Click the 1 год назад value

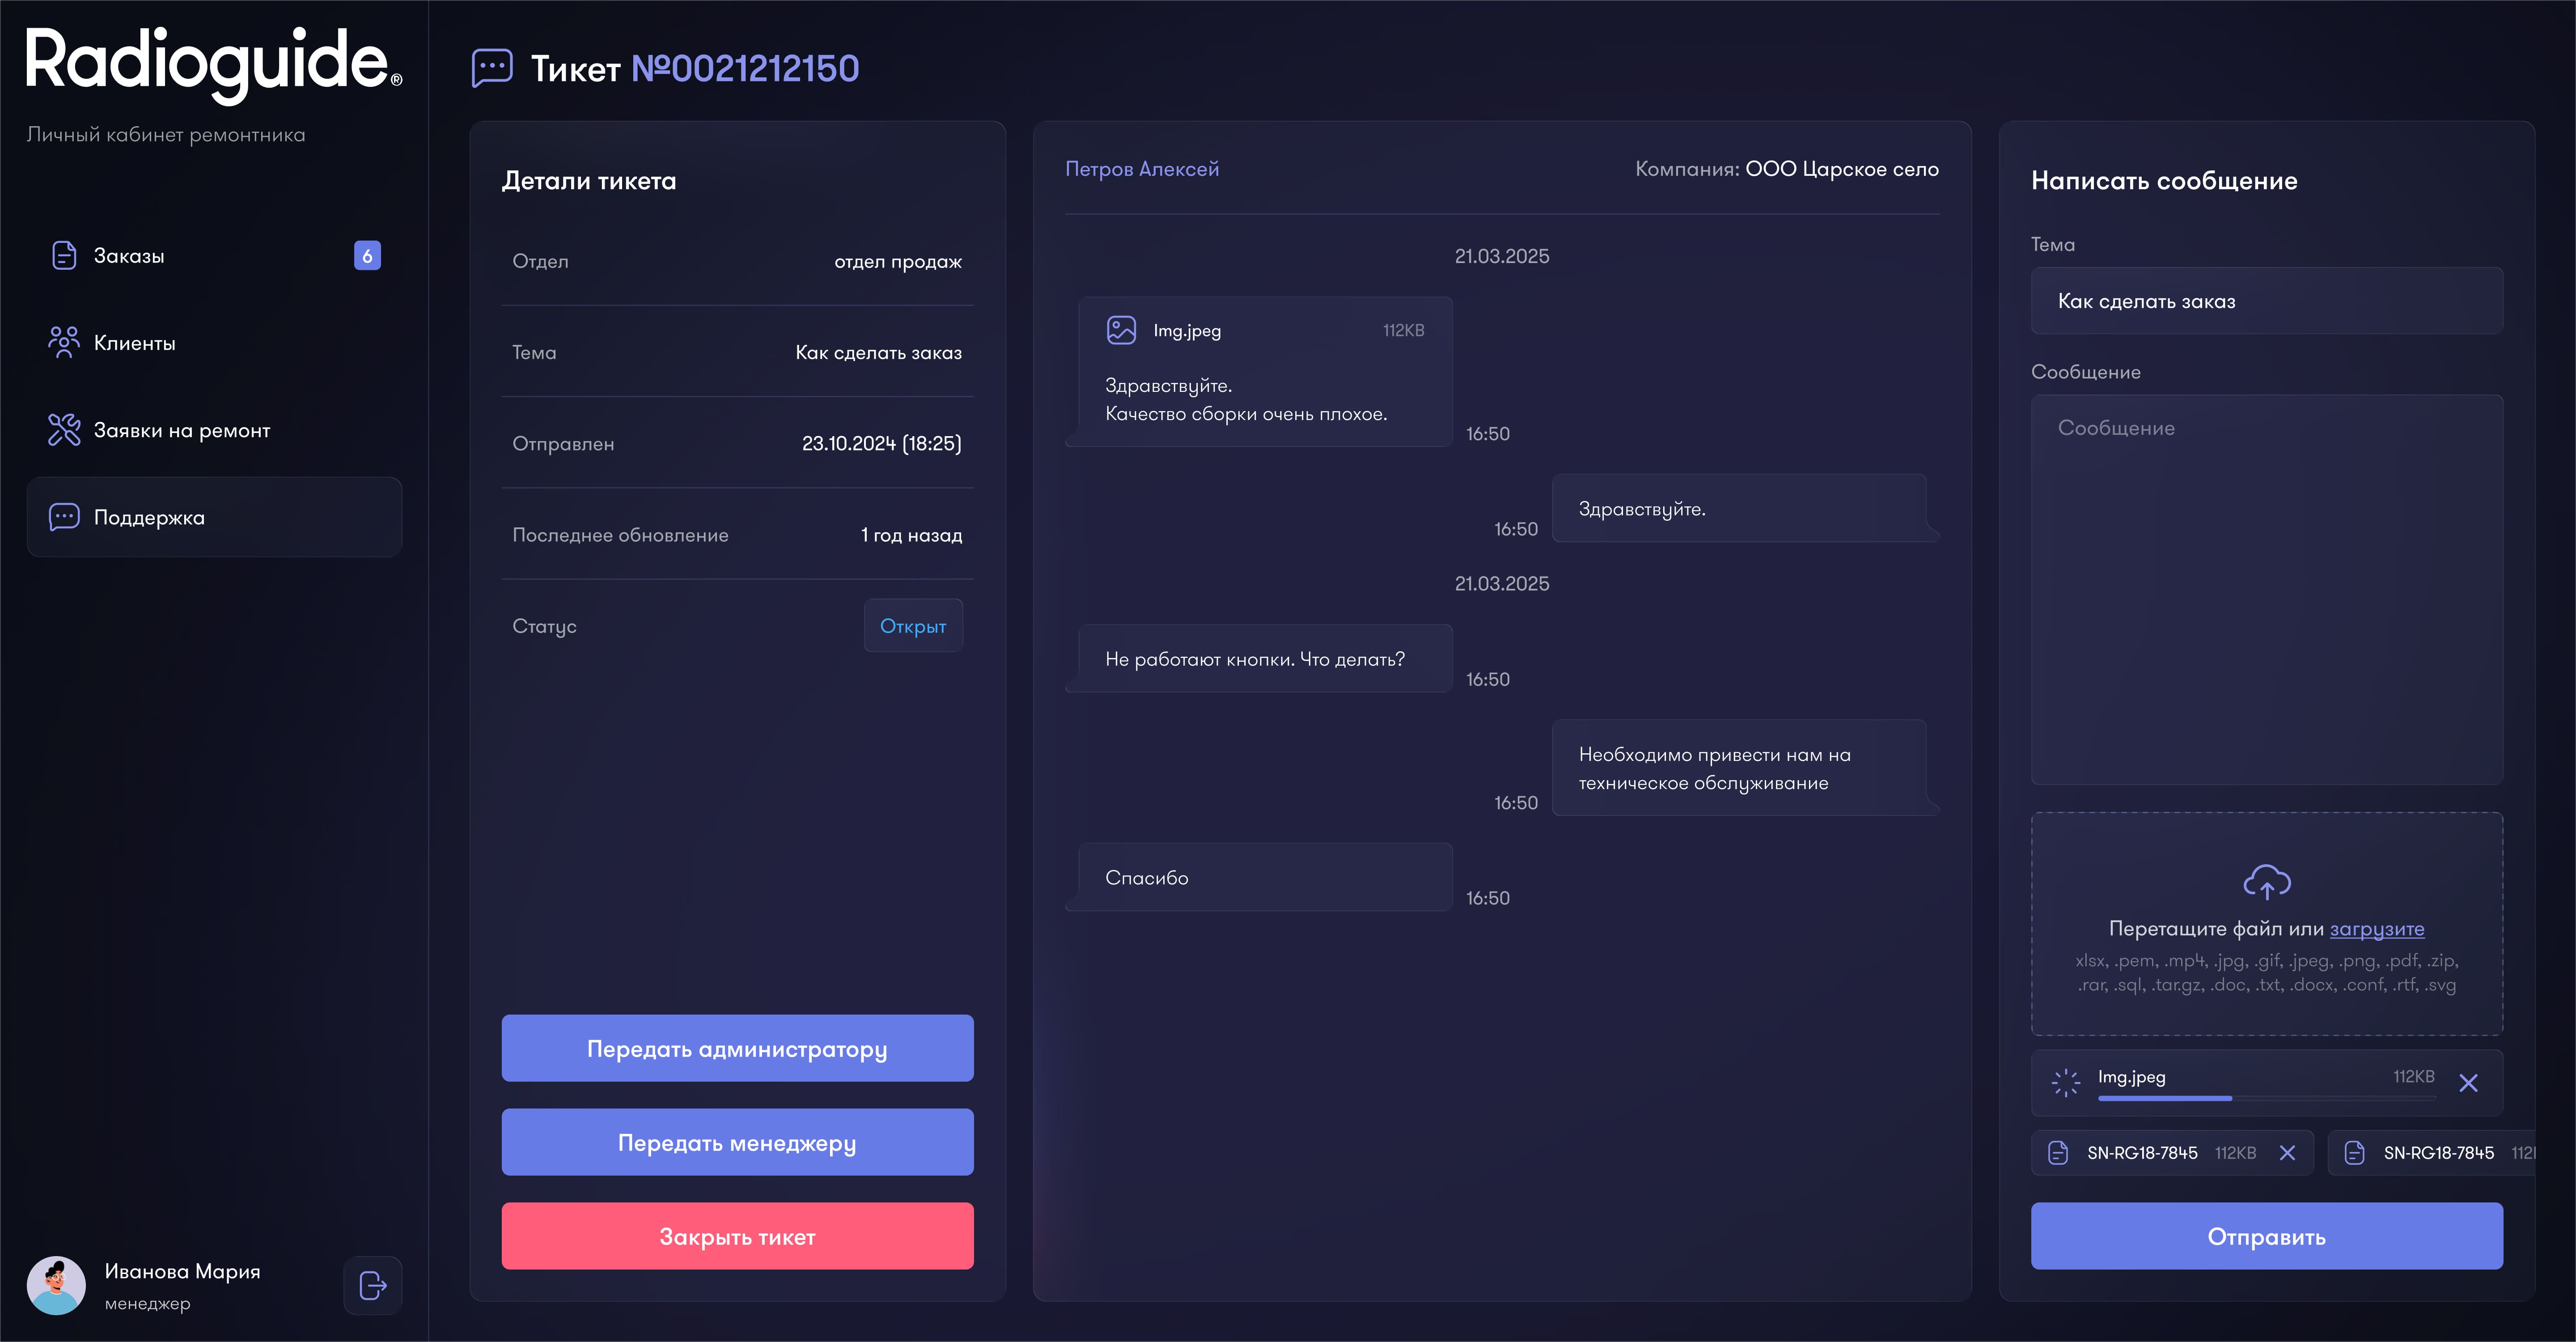[912, 535]
